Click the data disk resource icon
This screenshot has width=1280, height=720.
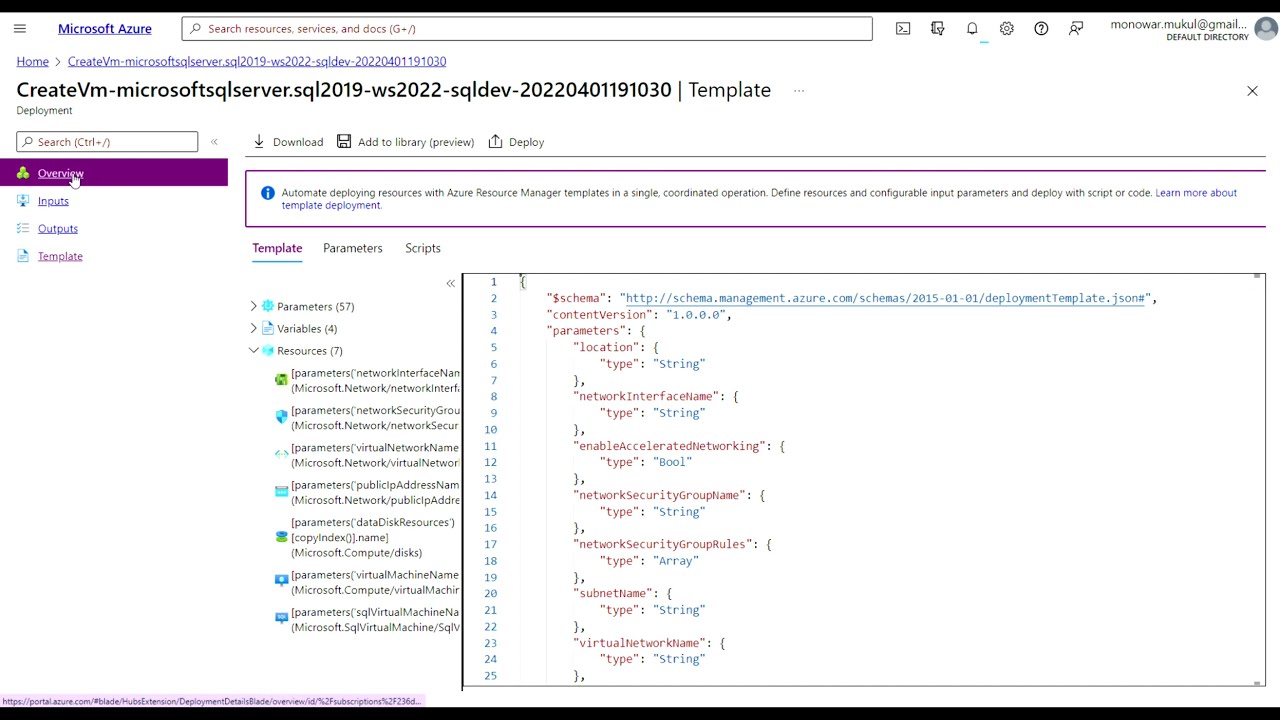click(x=281, y=537)
